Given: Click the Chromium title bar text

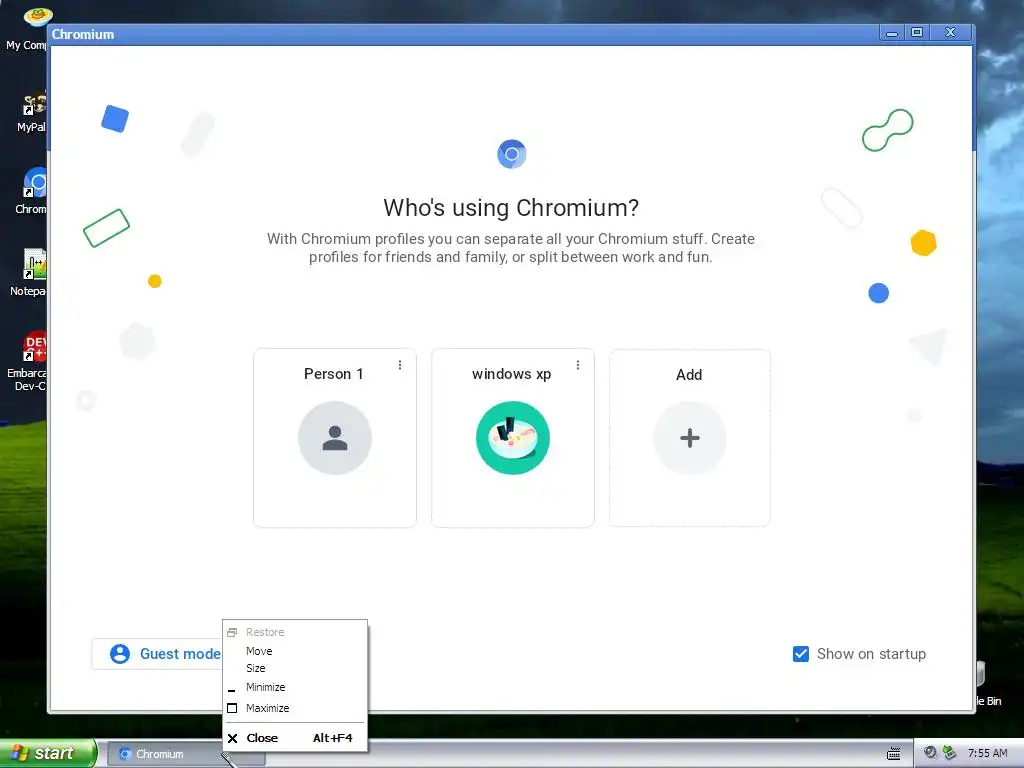Looking at the screenshot, I should pyautogui.click(x=83, y=35).
